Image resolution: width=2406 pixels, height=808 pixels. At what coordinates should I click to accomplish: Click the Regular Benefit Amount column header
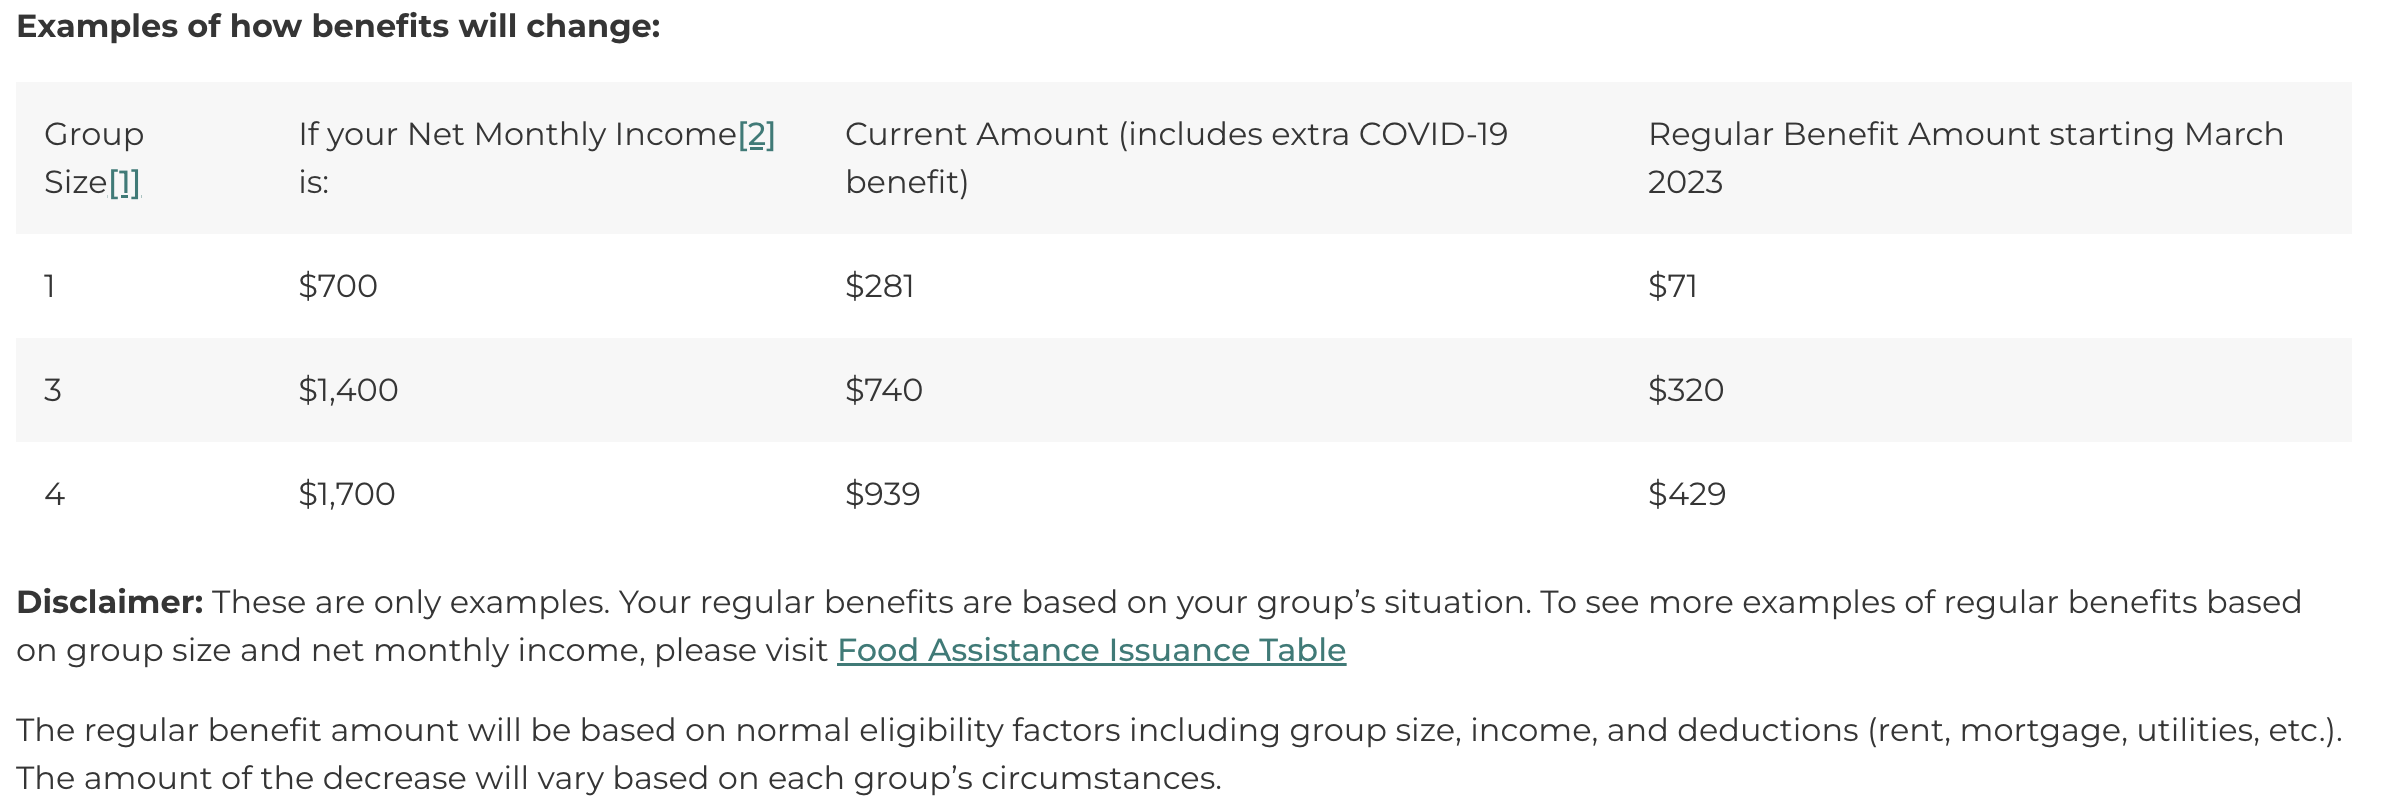point(1965,158)
